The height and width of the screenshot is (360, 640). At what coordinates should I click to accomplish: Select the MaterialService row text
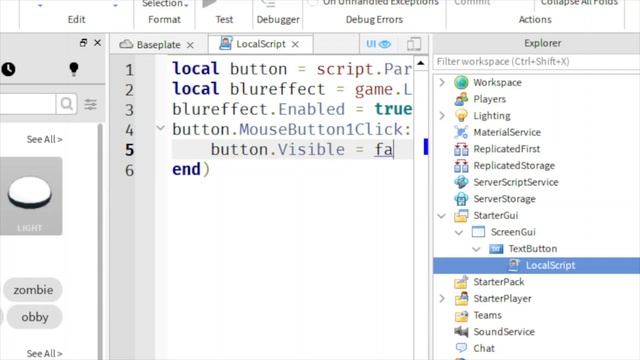[x=507, y=132]
